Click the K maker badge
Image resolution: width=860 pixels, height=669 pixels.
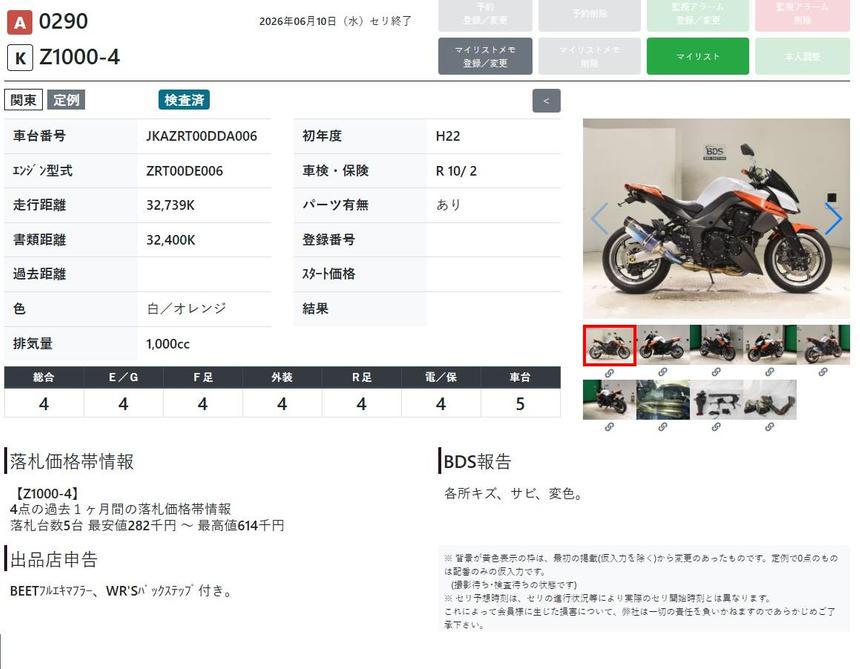coord(20,58)
